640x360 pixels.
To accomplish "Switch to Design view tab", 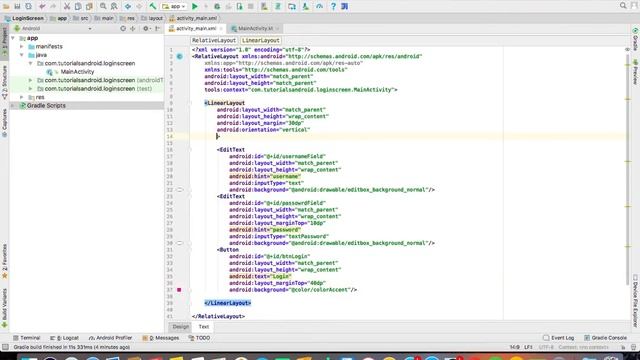I will (x=180, y=327).
